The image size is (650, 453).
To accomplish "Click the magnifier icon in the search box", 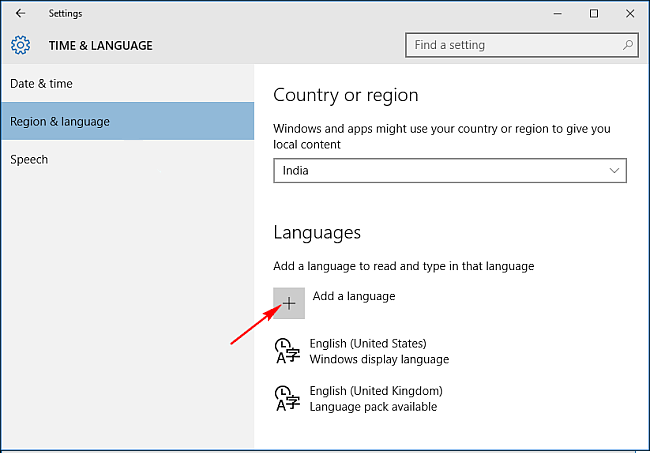I will [x=628, y=45].
